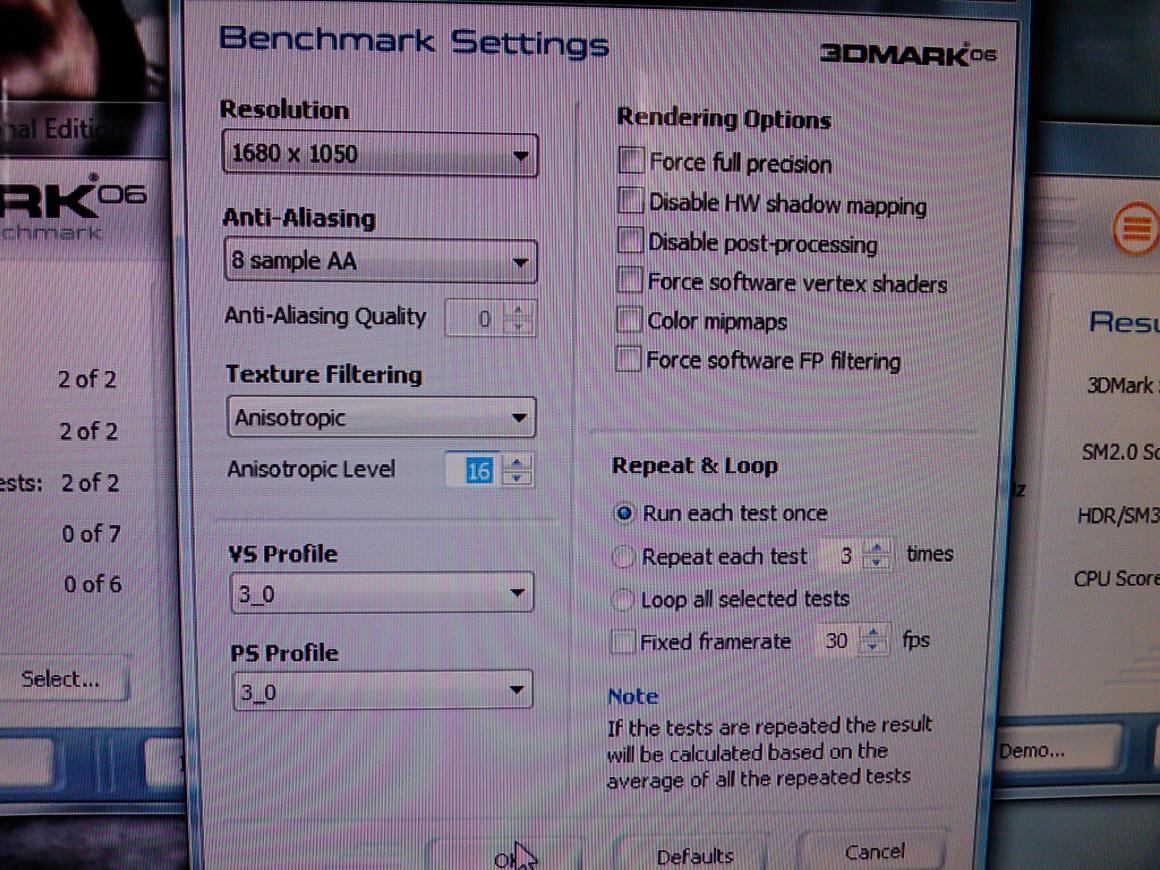The width and height of the screenshot is (1160, 870).
Task: Click the Benchmark Settings title
Action: pyautogui.click(x=414, y=41)
